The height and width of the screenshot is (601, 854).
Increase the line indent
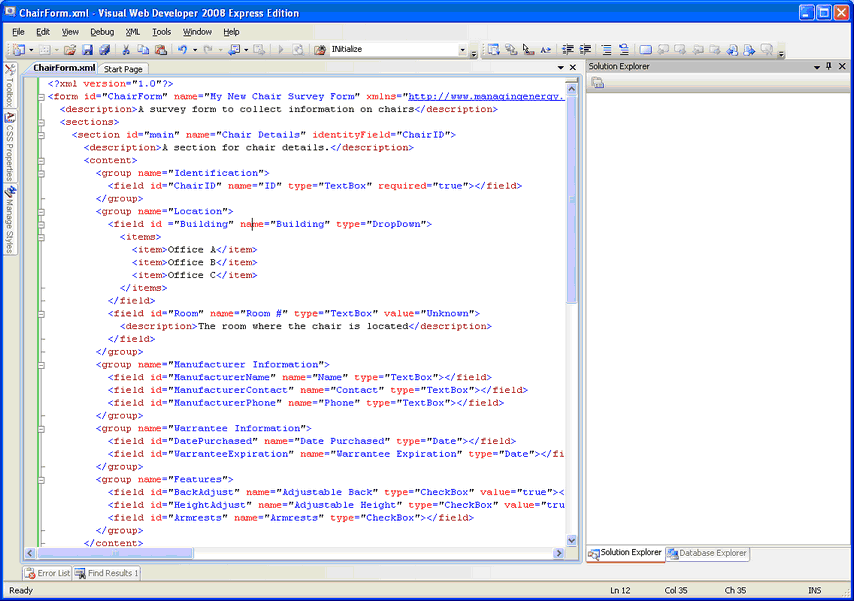[x=585, y=50]
